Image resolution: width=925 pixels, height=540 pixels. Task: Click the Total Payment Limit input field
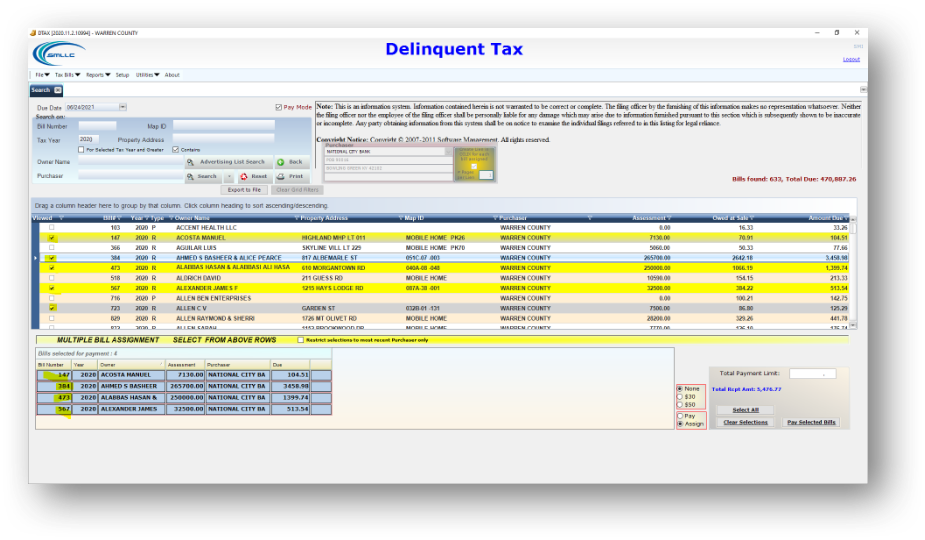[x=812, y=373]
